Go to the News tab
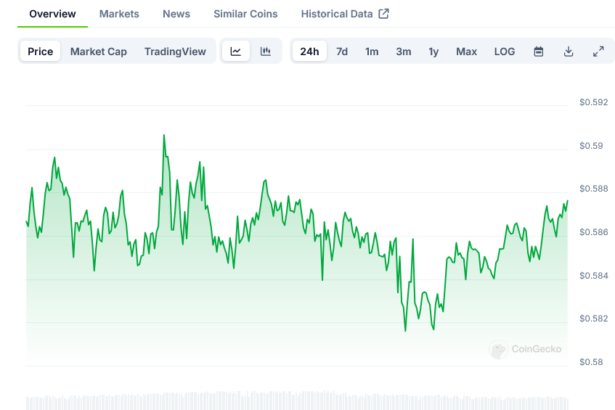This screenshot has height=410, width=615. 176,14
